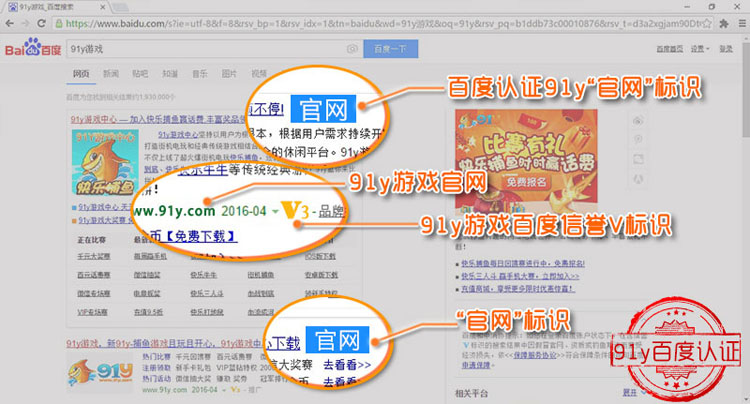
Task: Switch to the 视频 tab
Action: pos(259,74)
